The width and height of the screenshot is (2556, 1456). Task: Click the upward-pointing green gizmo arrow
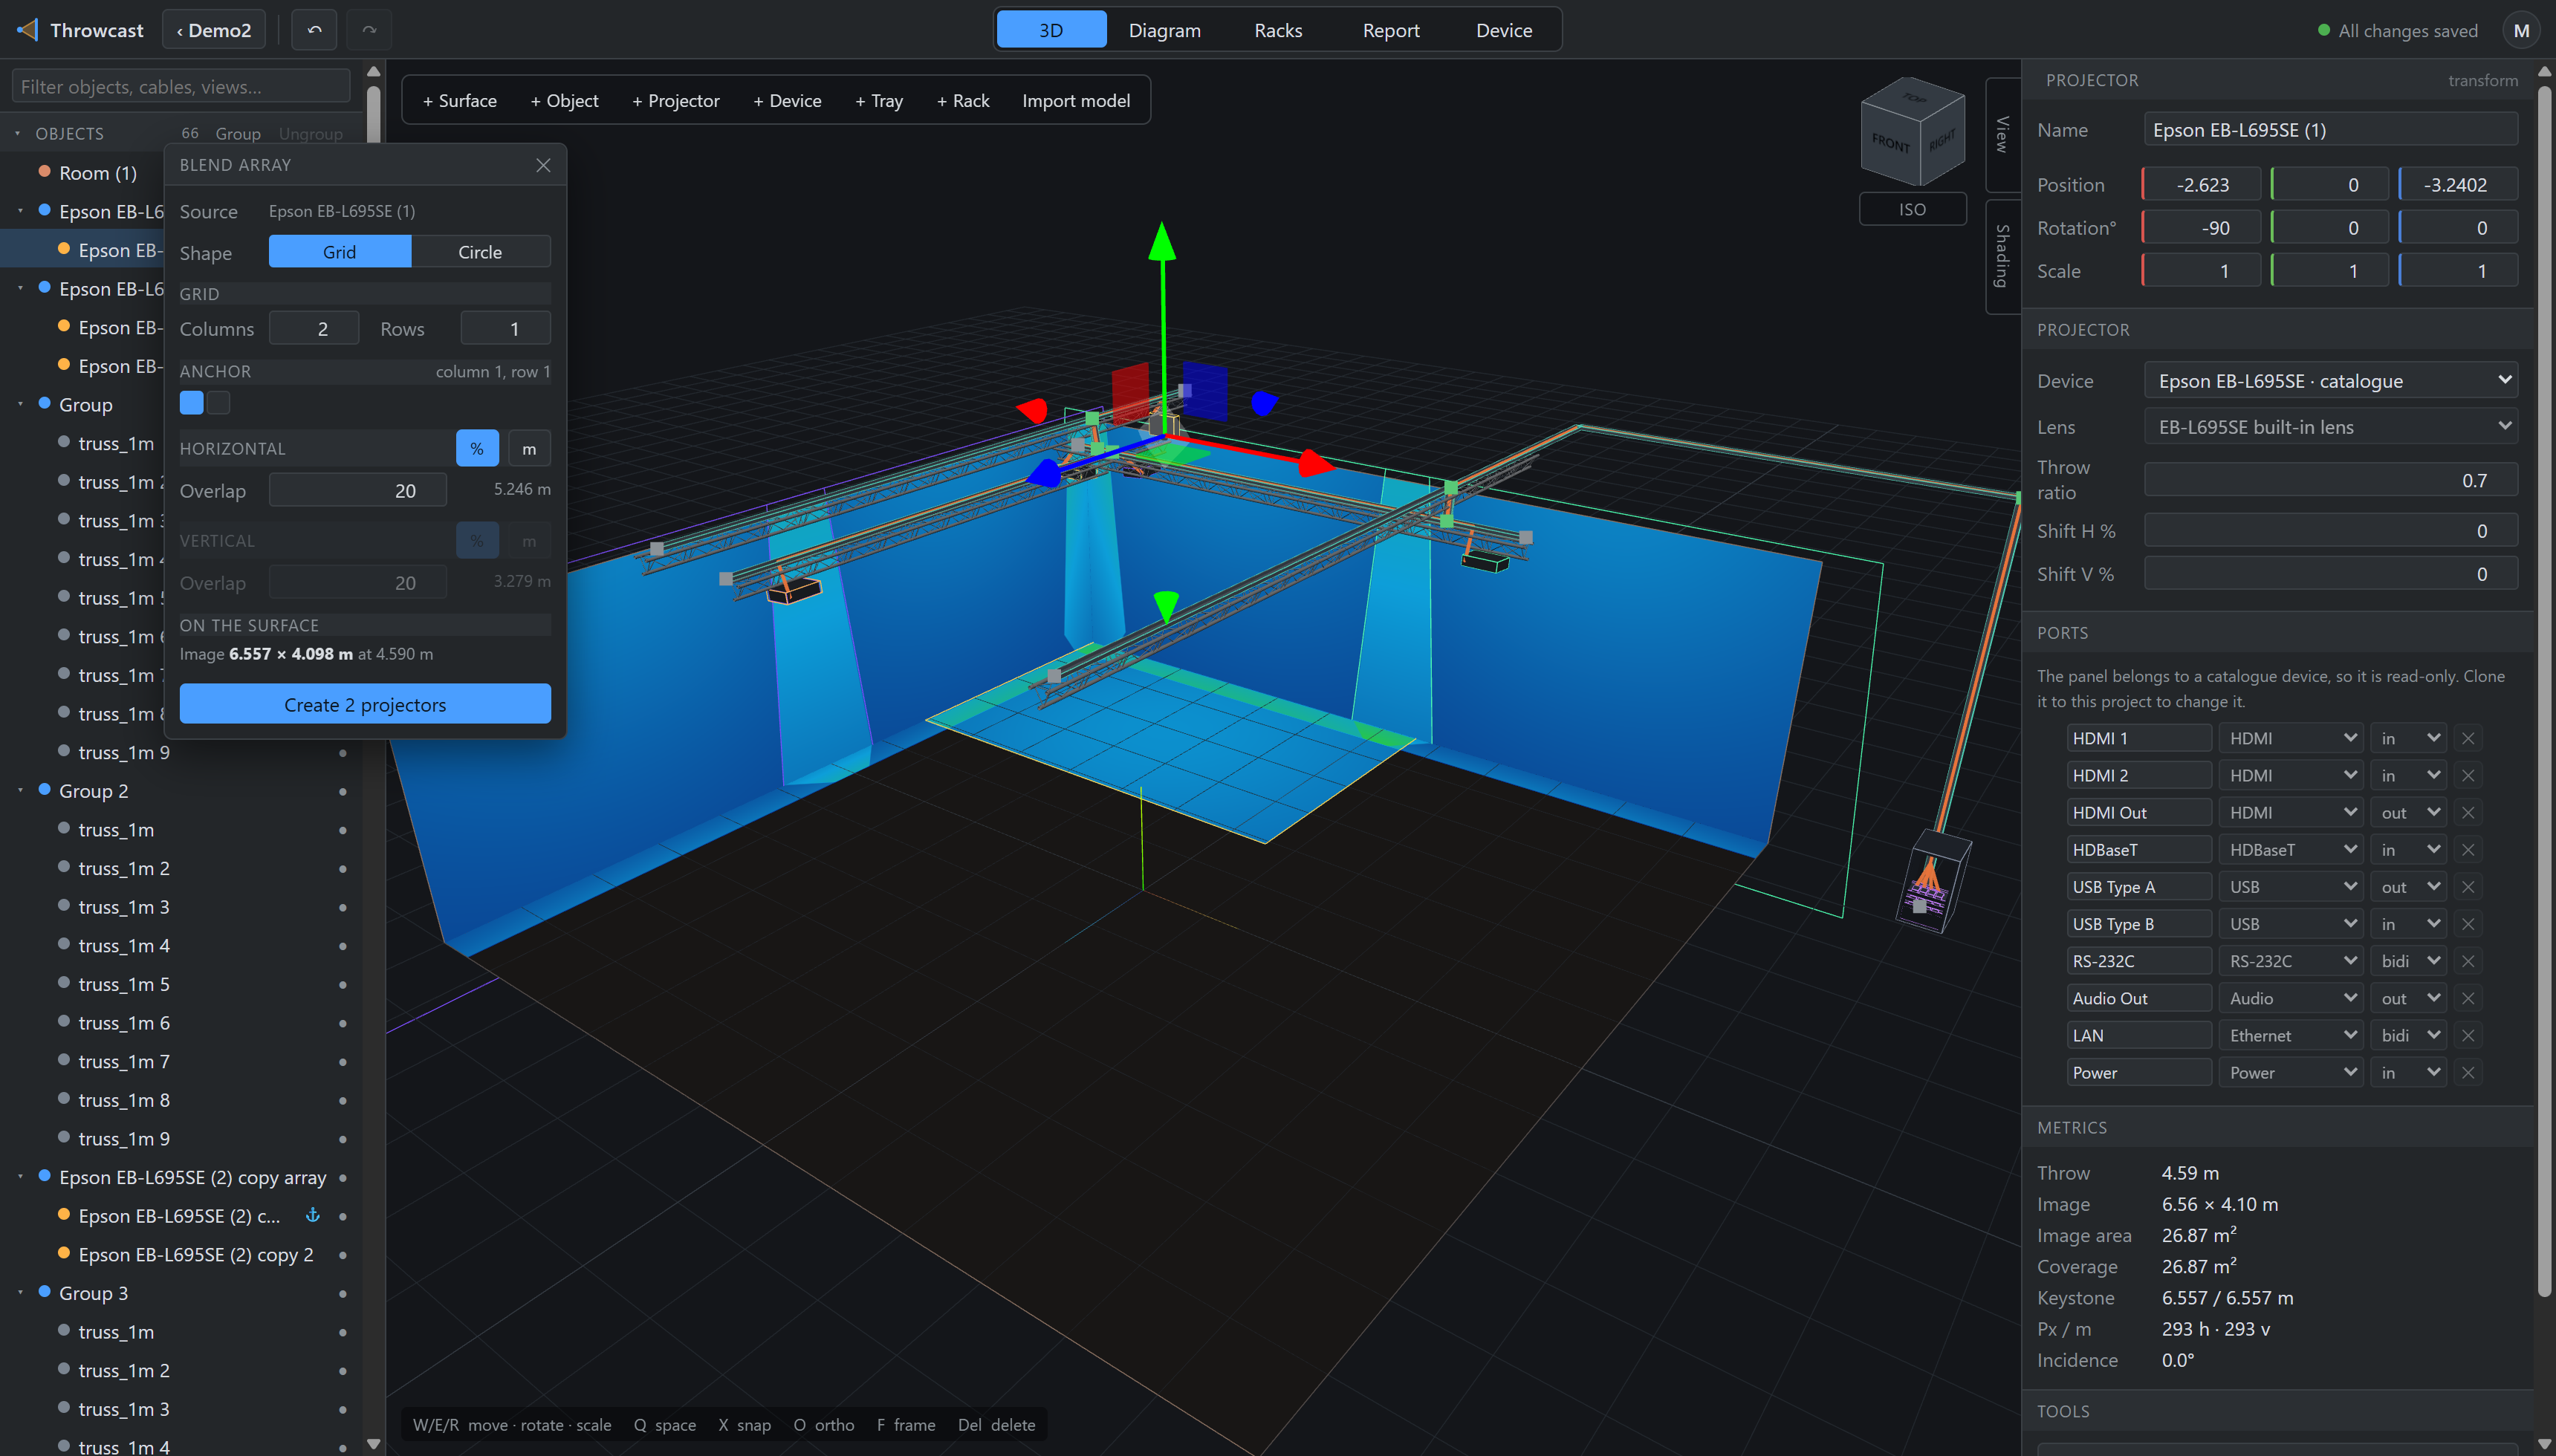pos(1161,242)
